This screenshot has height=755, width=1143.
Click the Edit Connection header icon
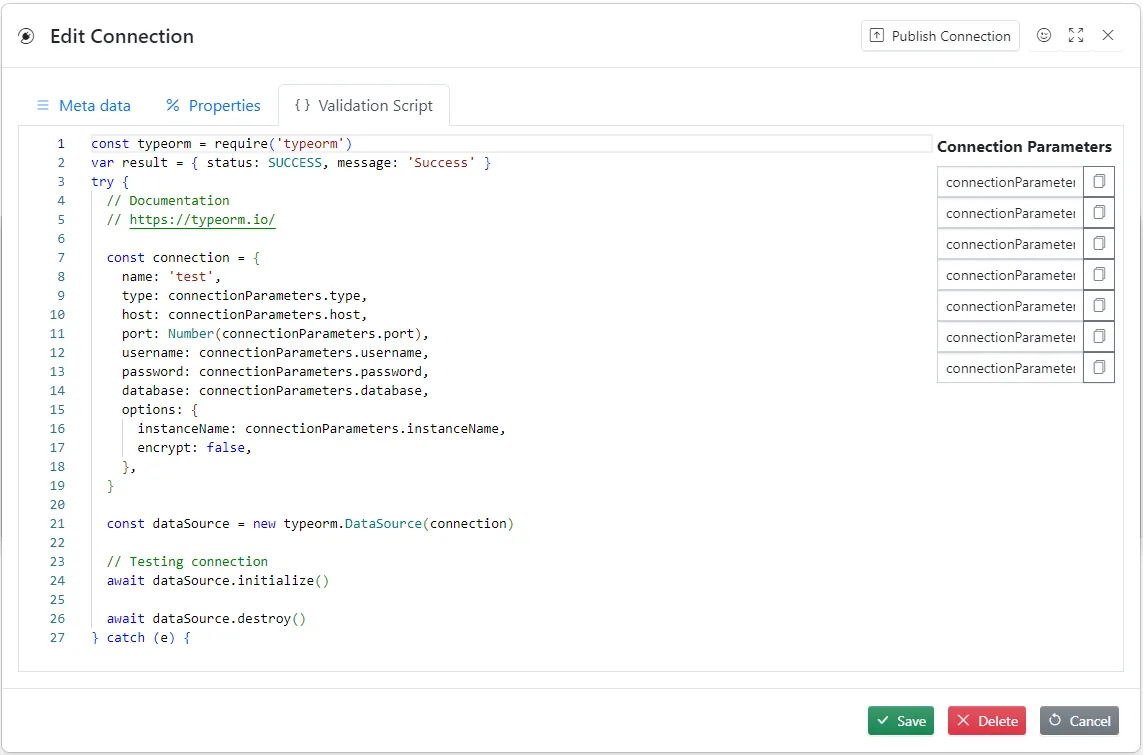click(x=25, y=35)
